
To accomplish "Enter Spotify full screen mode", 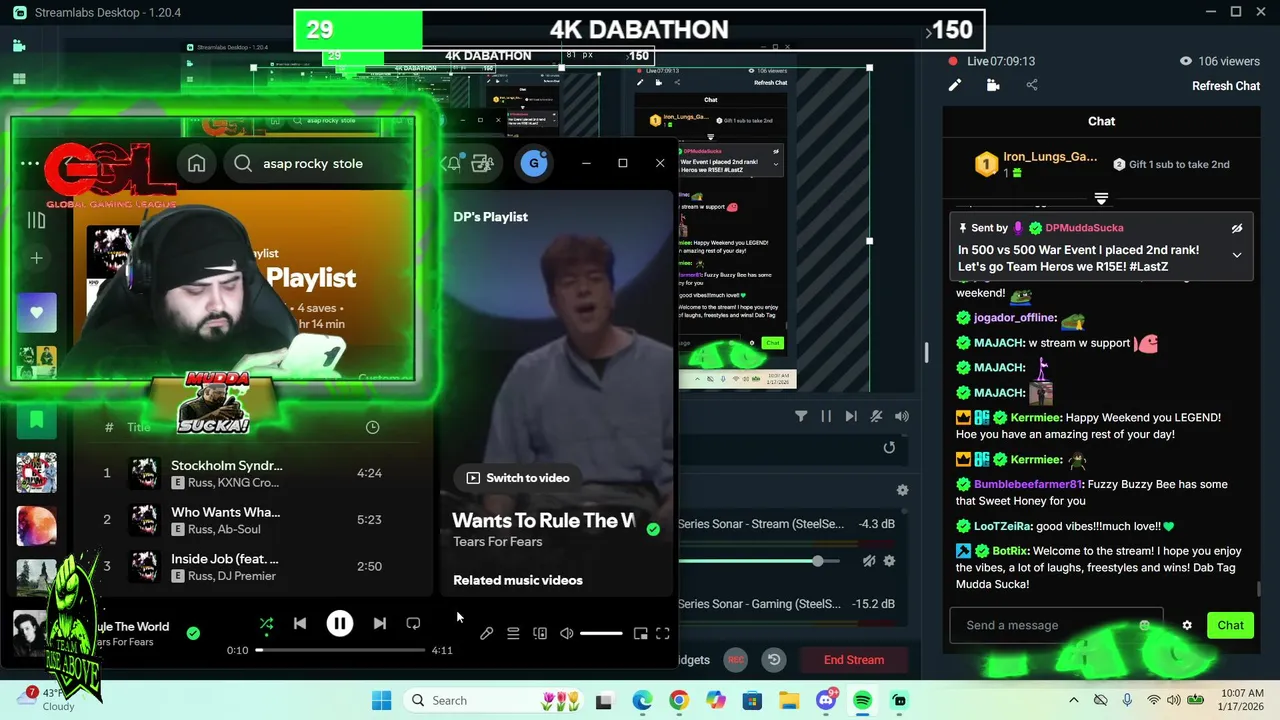I will 663,633.
